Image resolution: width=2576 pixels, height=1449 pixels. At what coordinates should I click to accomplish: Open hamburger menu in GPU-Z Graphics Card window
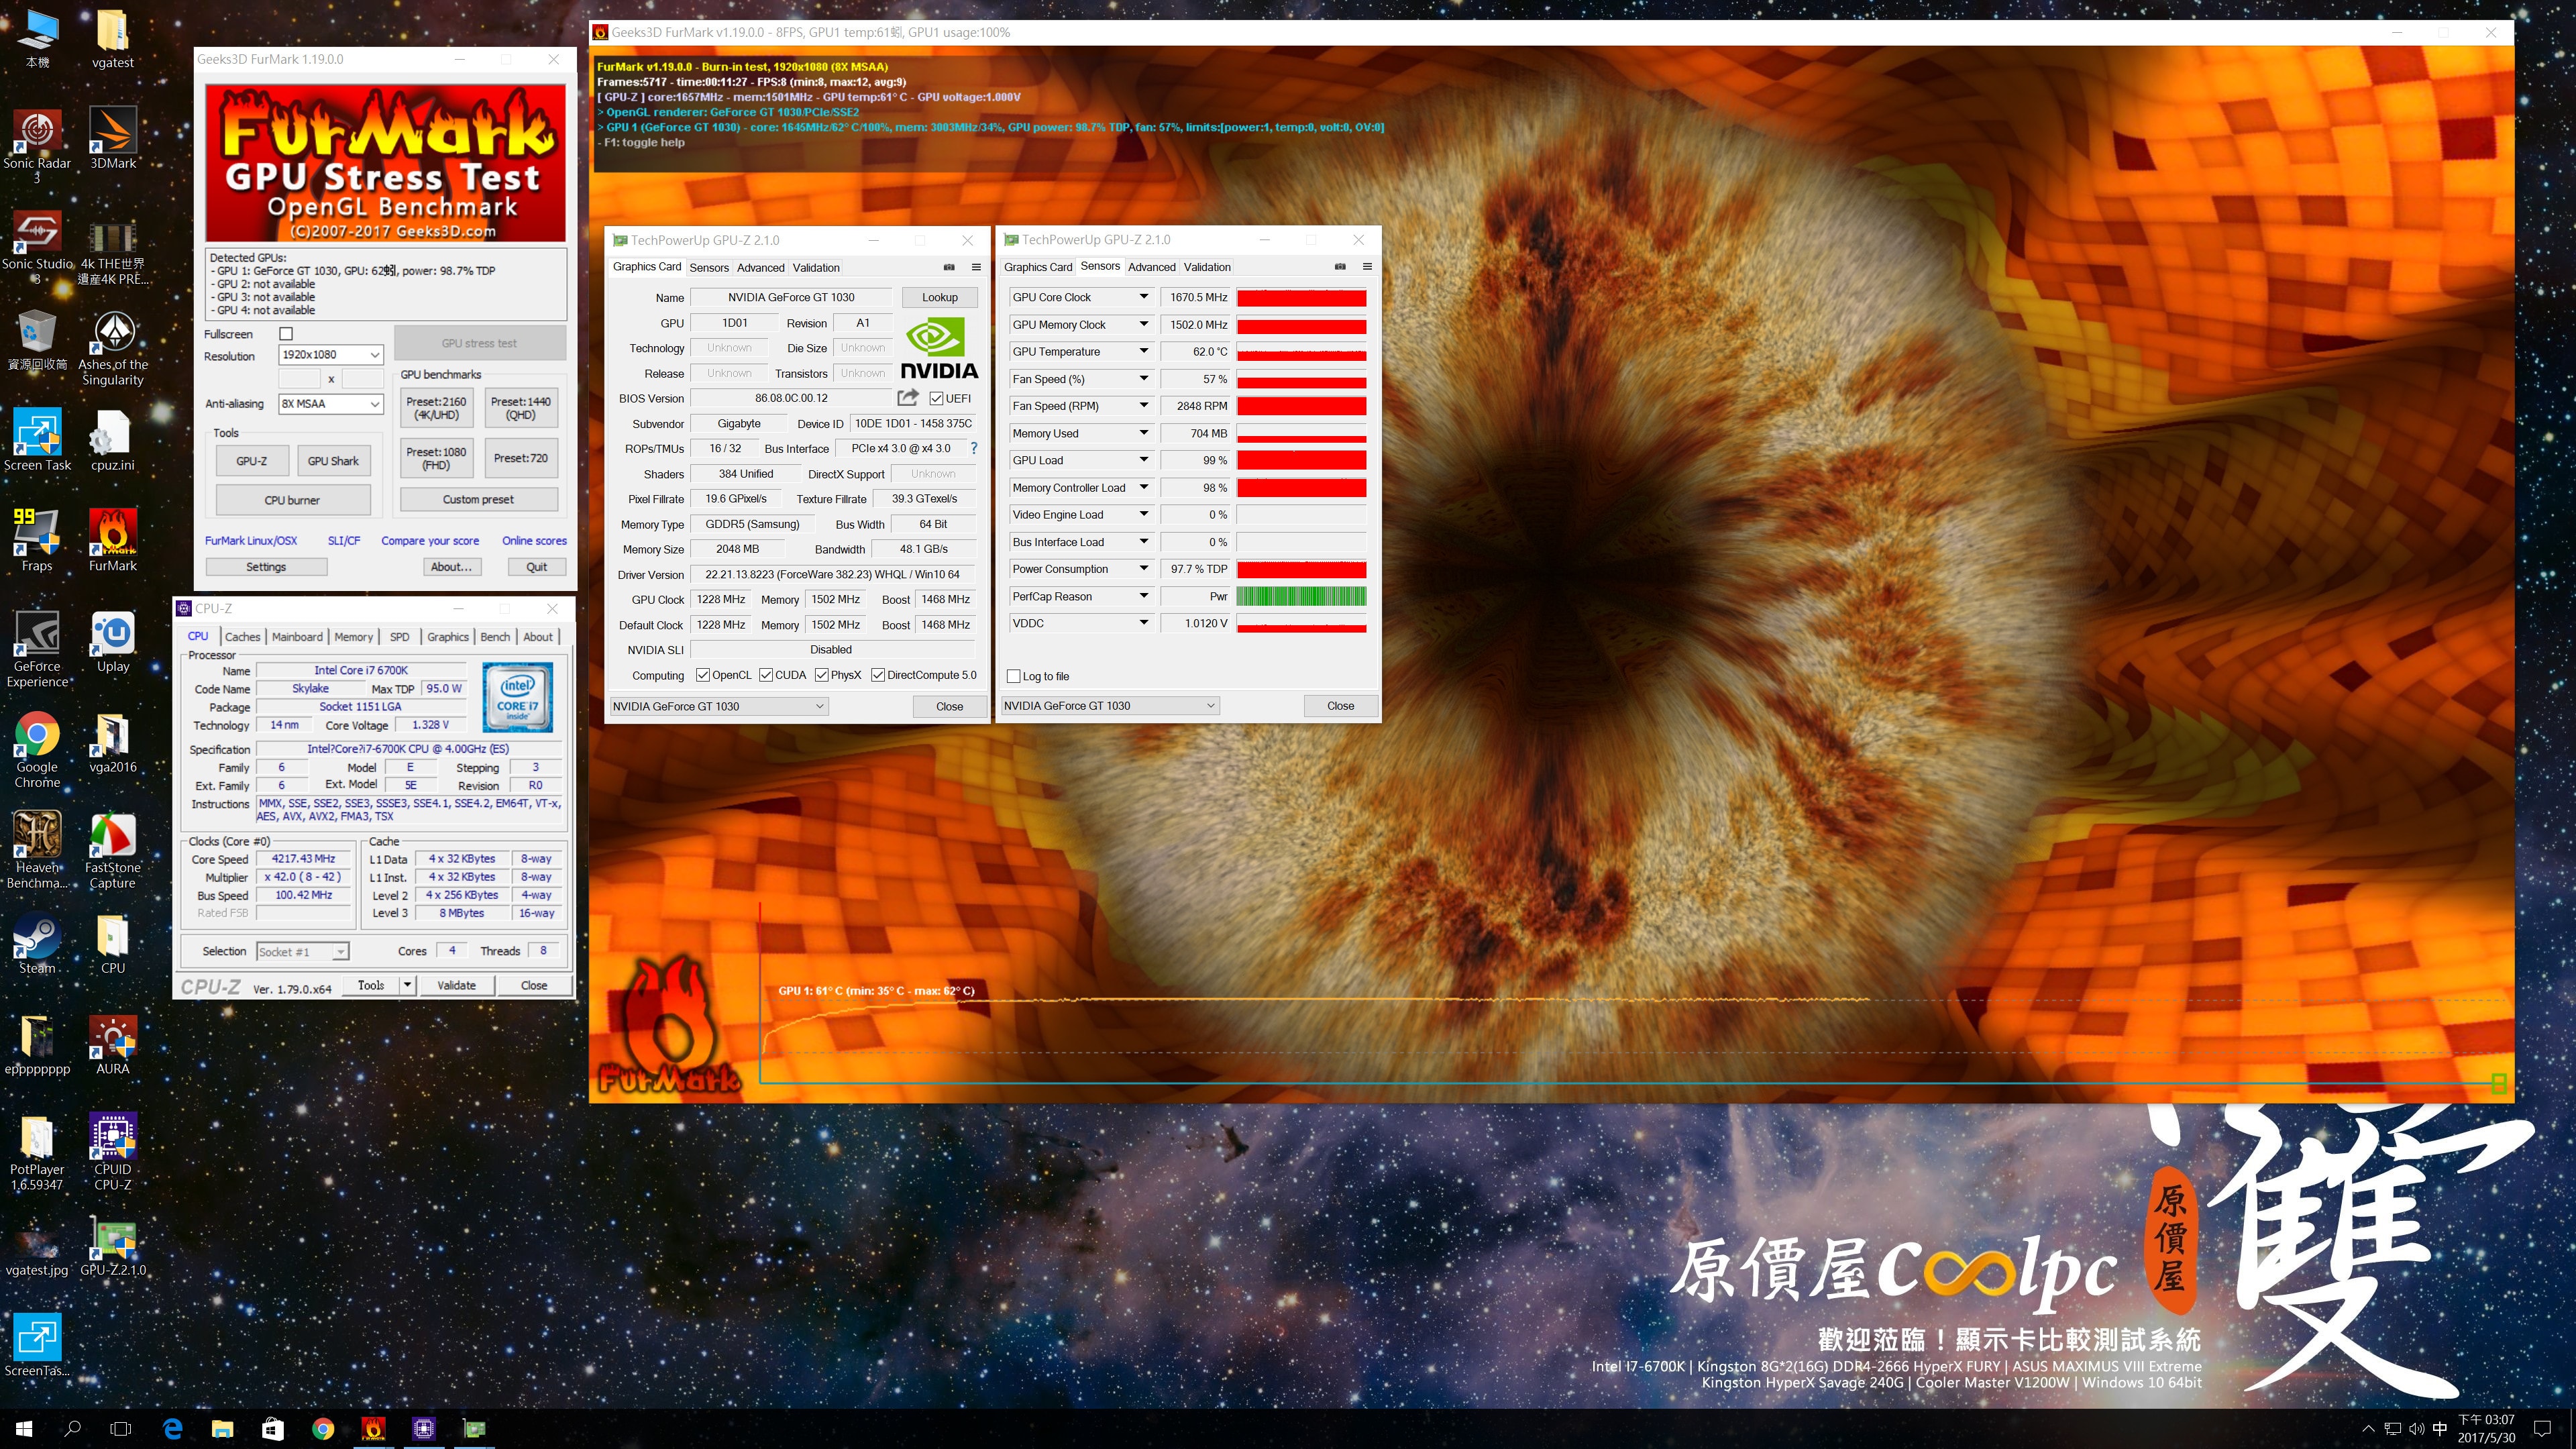pyautogui.click(x=976, y=267)
